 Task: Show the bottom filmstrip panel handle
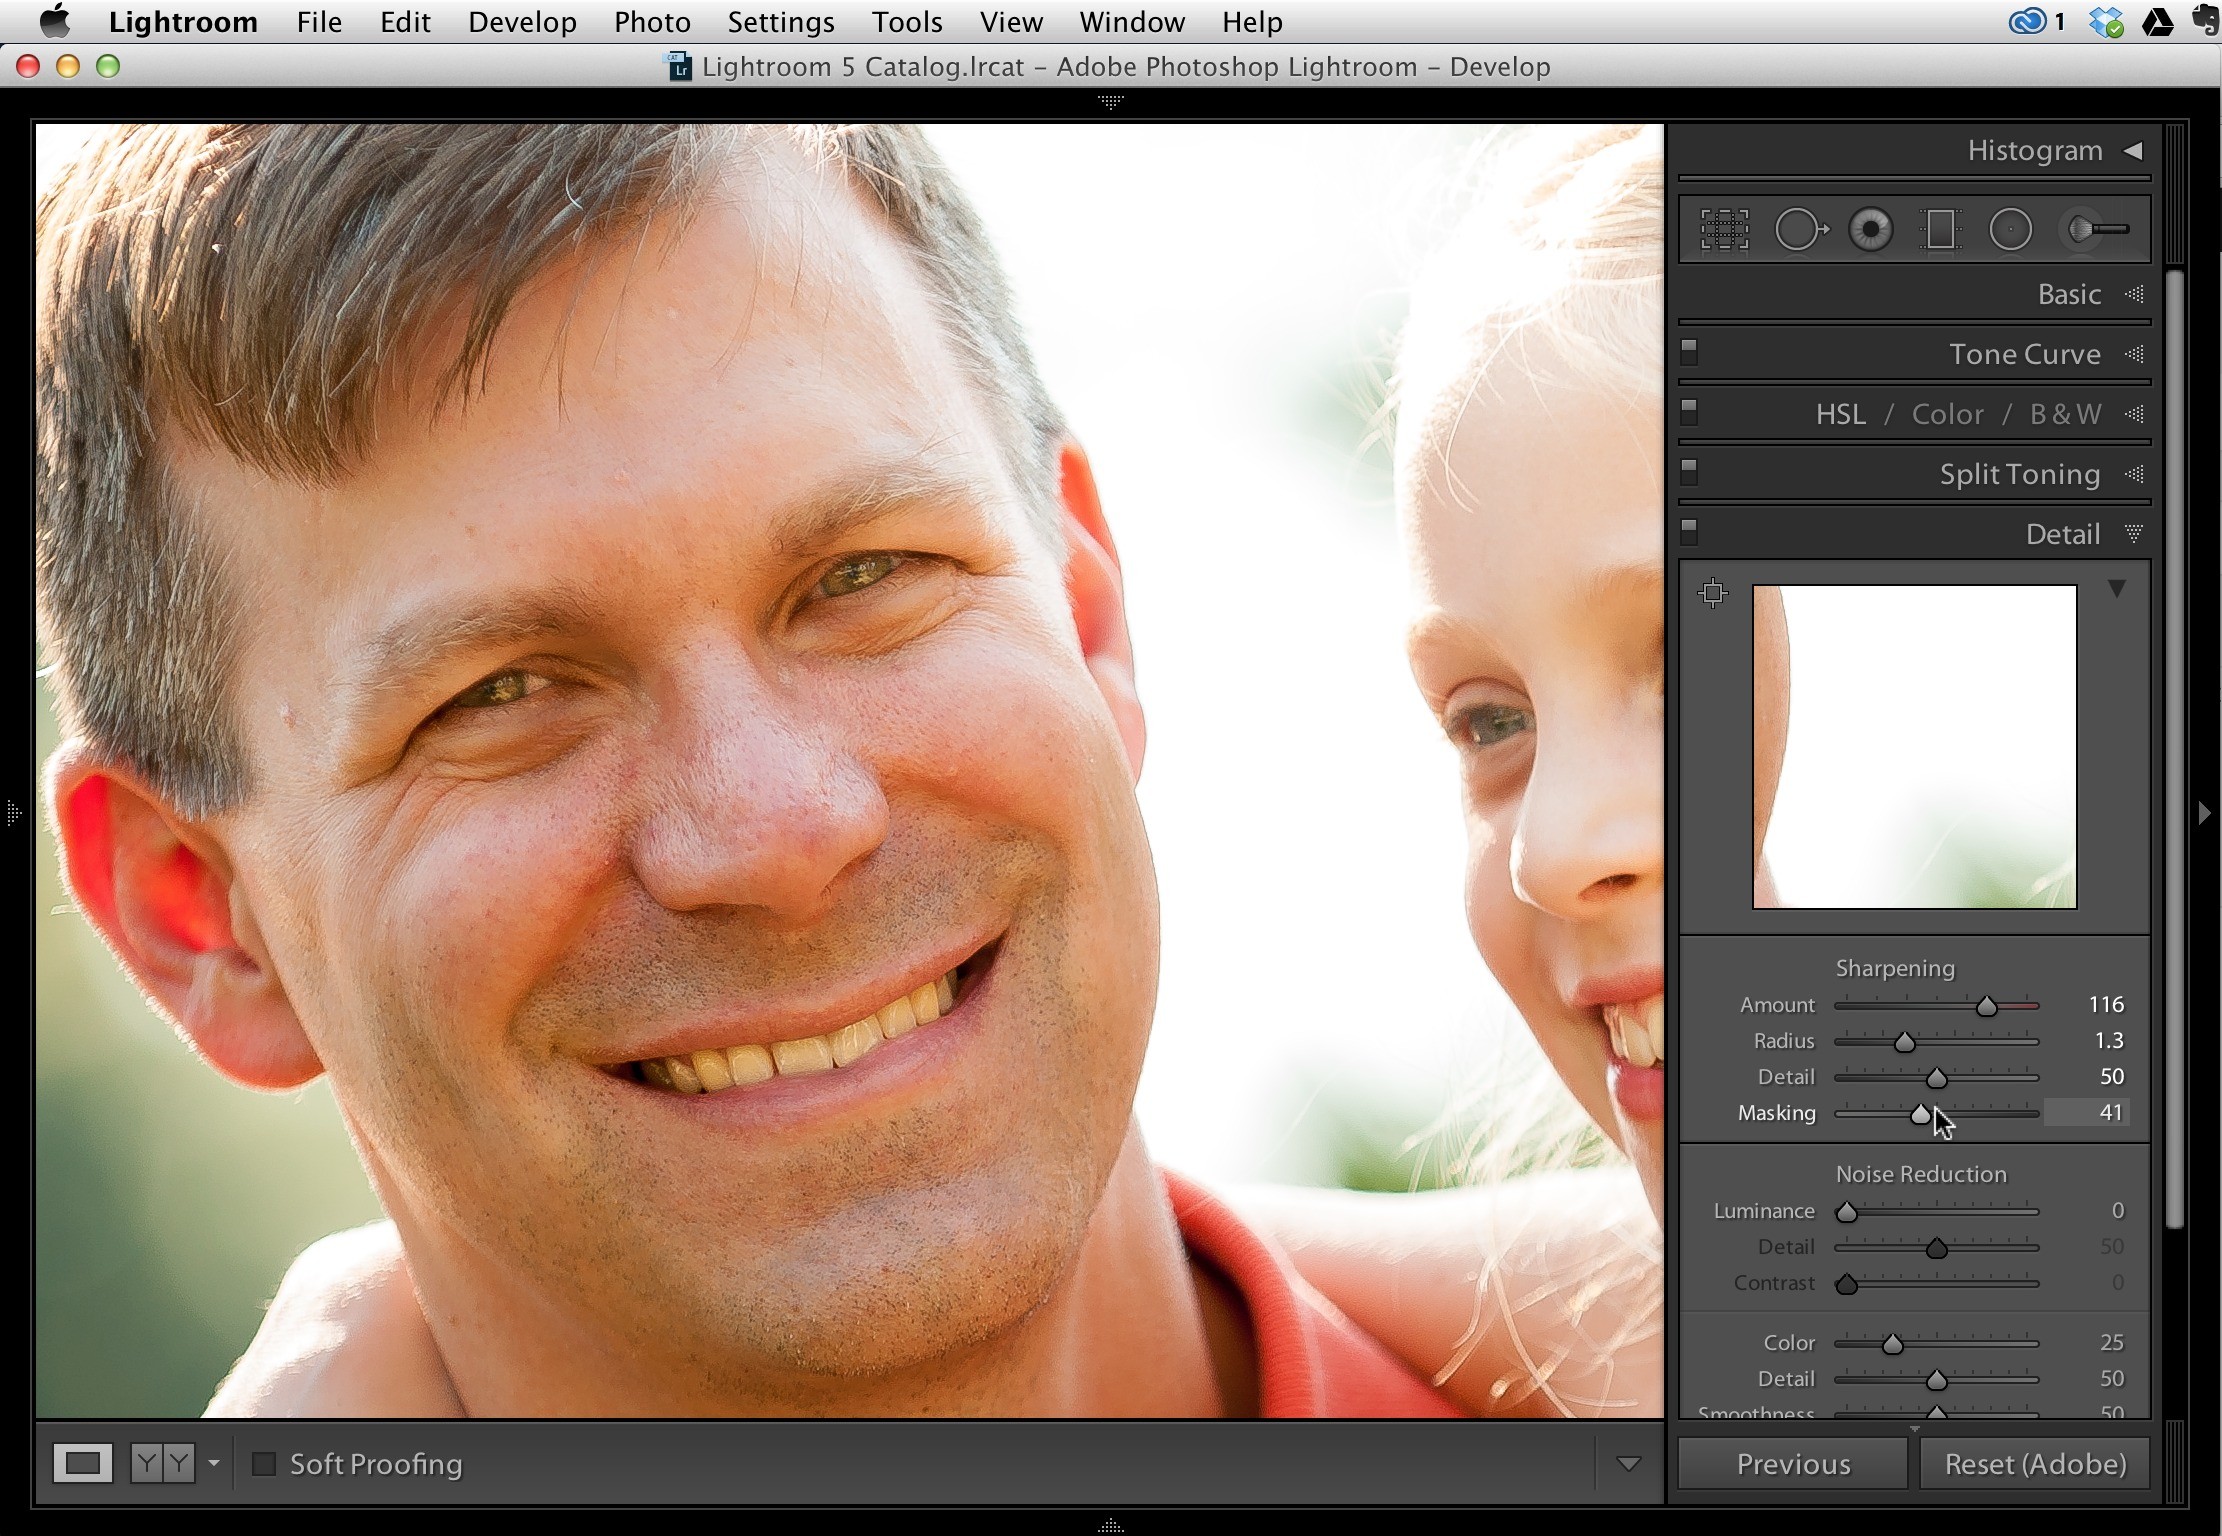tap(1111, 1525)
